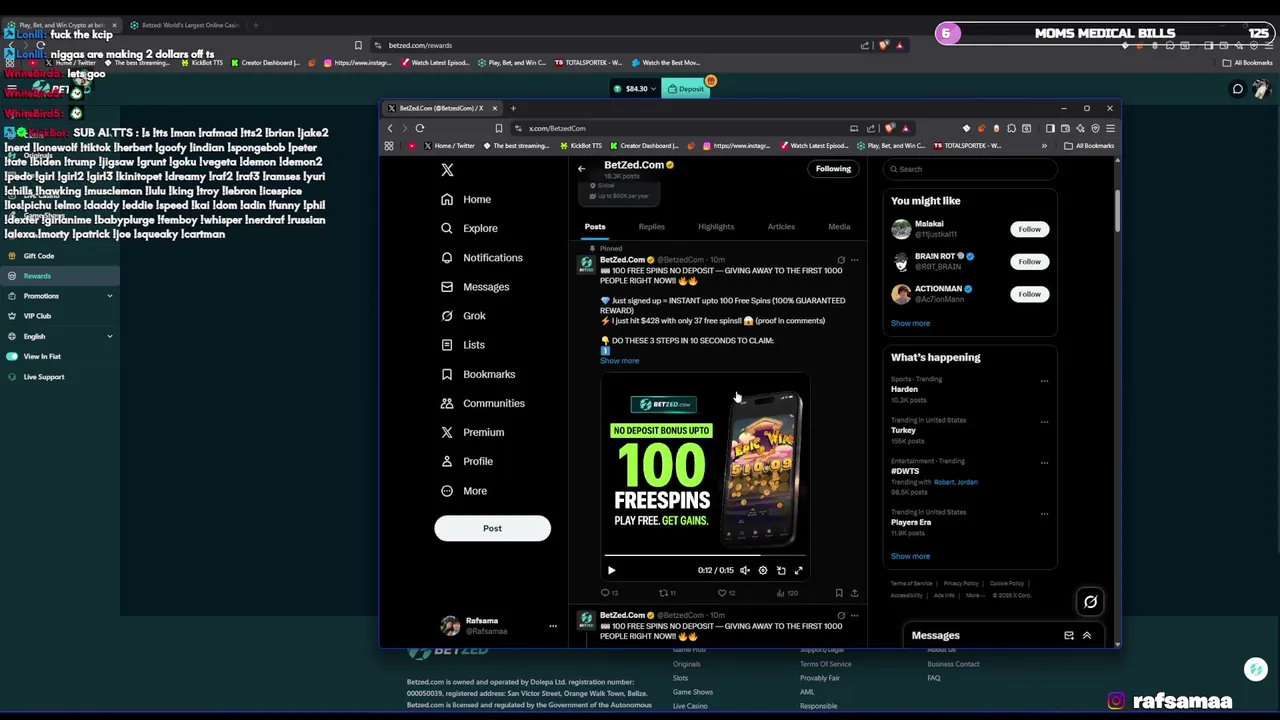The width and height of the screenshot is (1280, 720).
Task: Expand the Messages drawer
Action: (1087, 635)
